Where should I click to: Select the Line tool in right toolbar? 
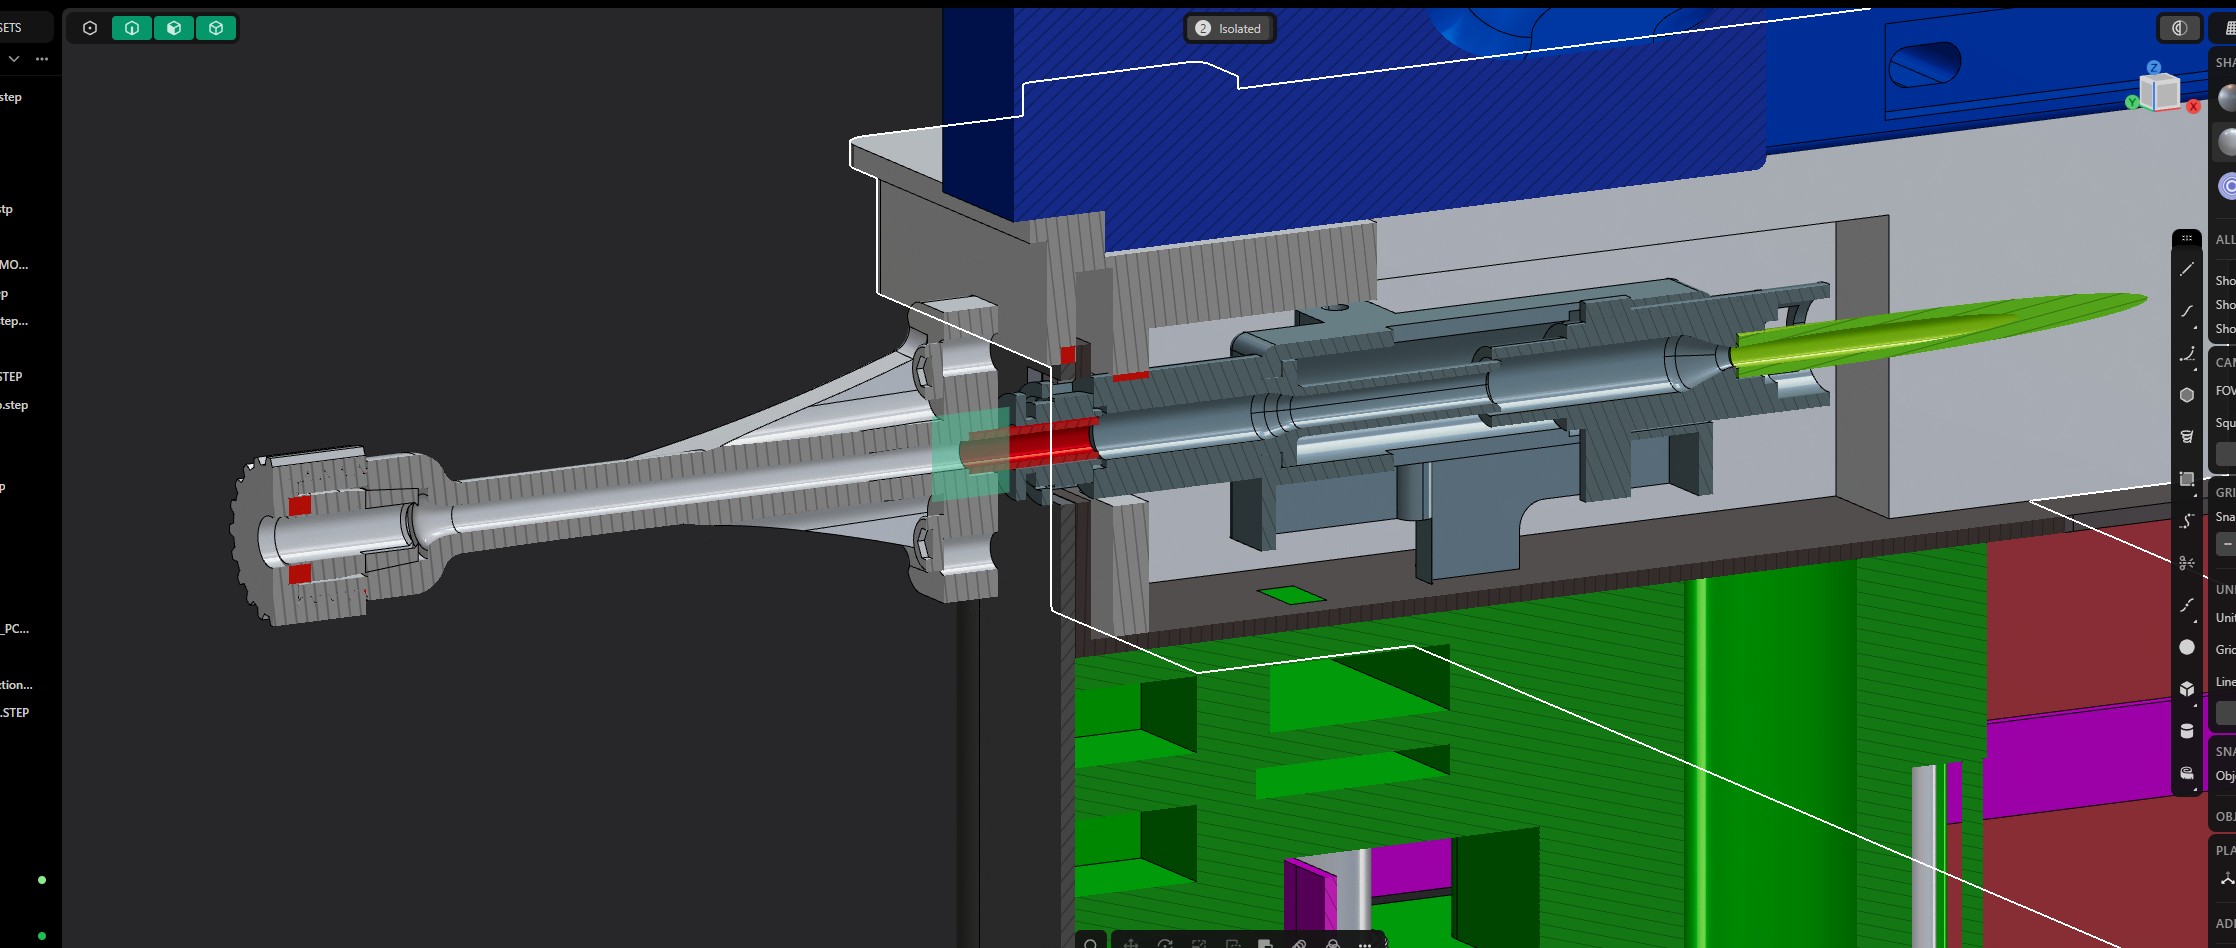2187,269
